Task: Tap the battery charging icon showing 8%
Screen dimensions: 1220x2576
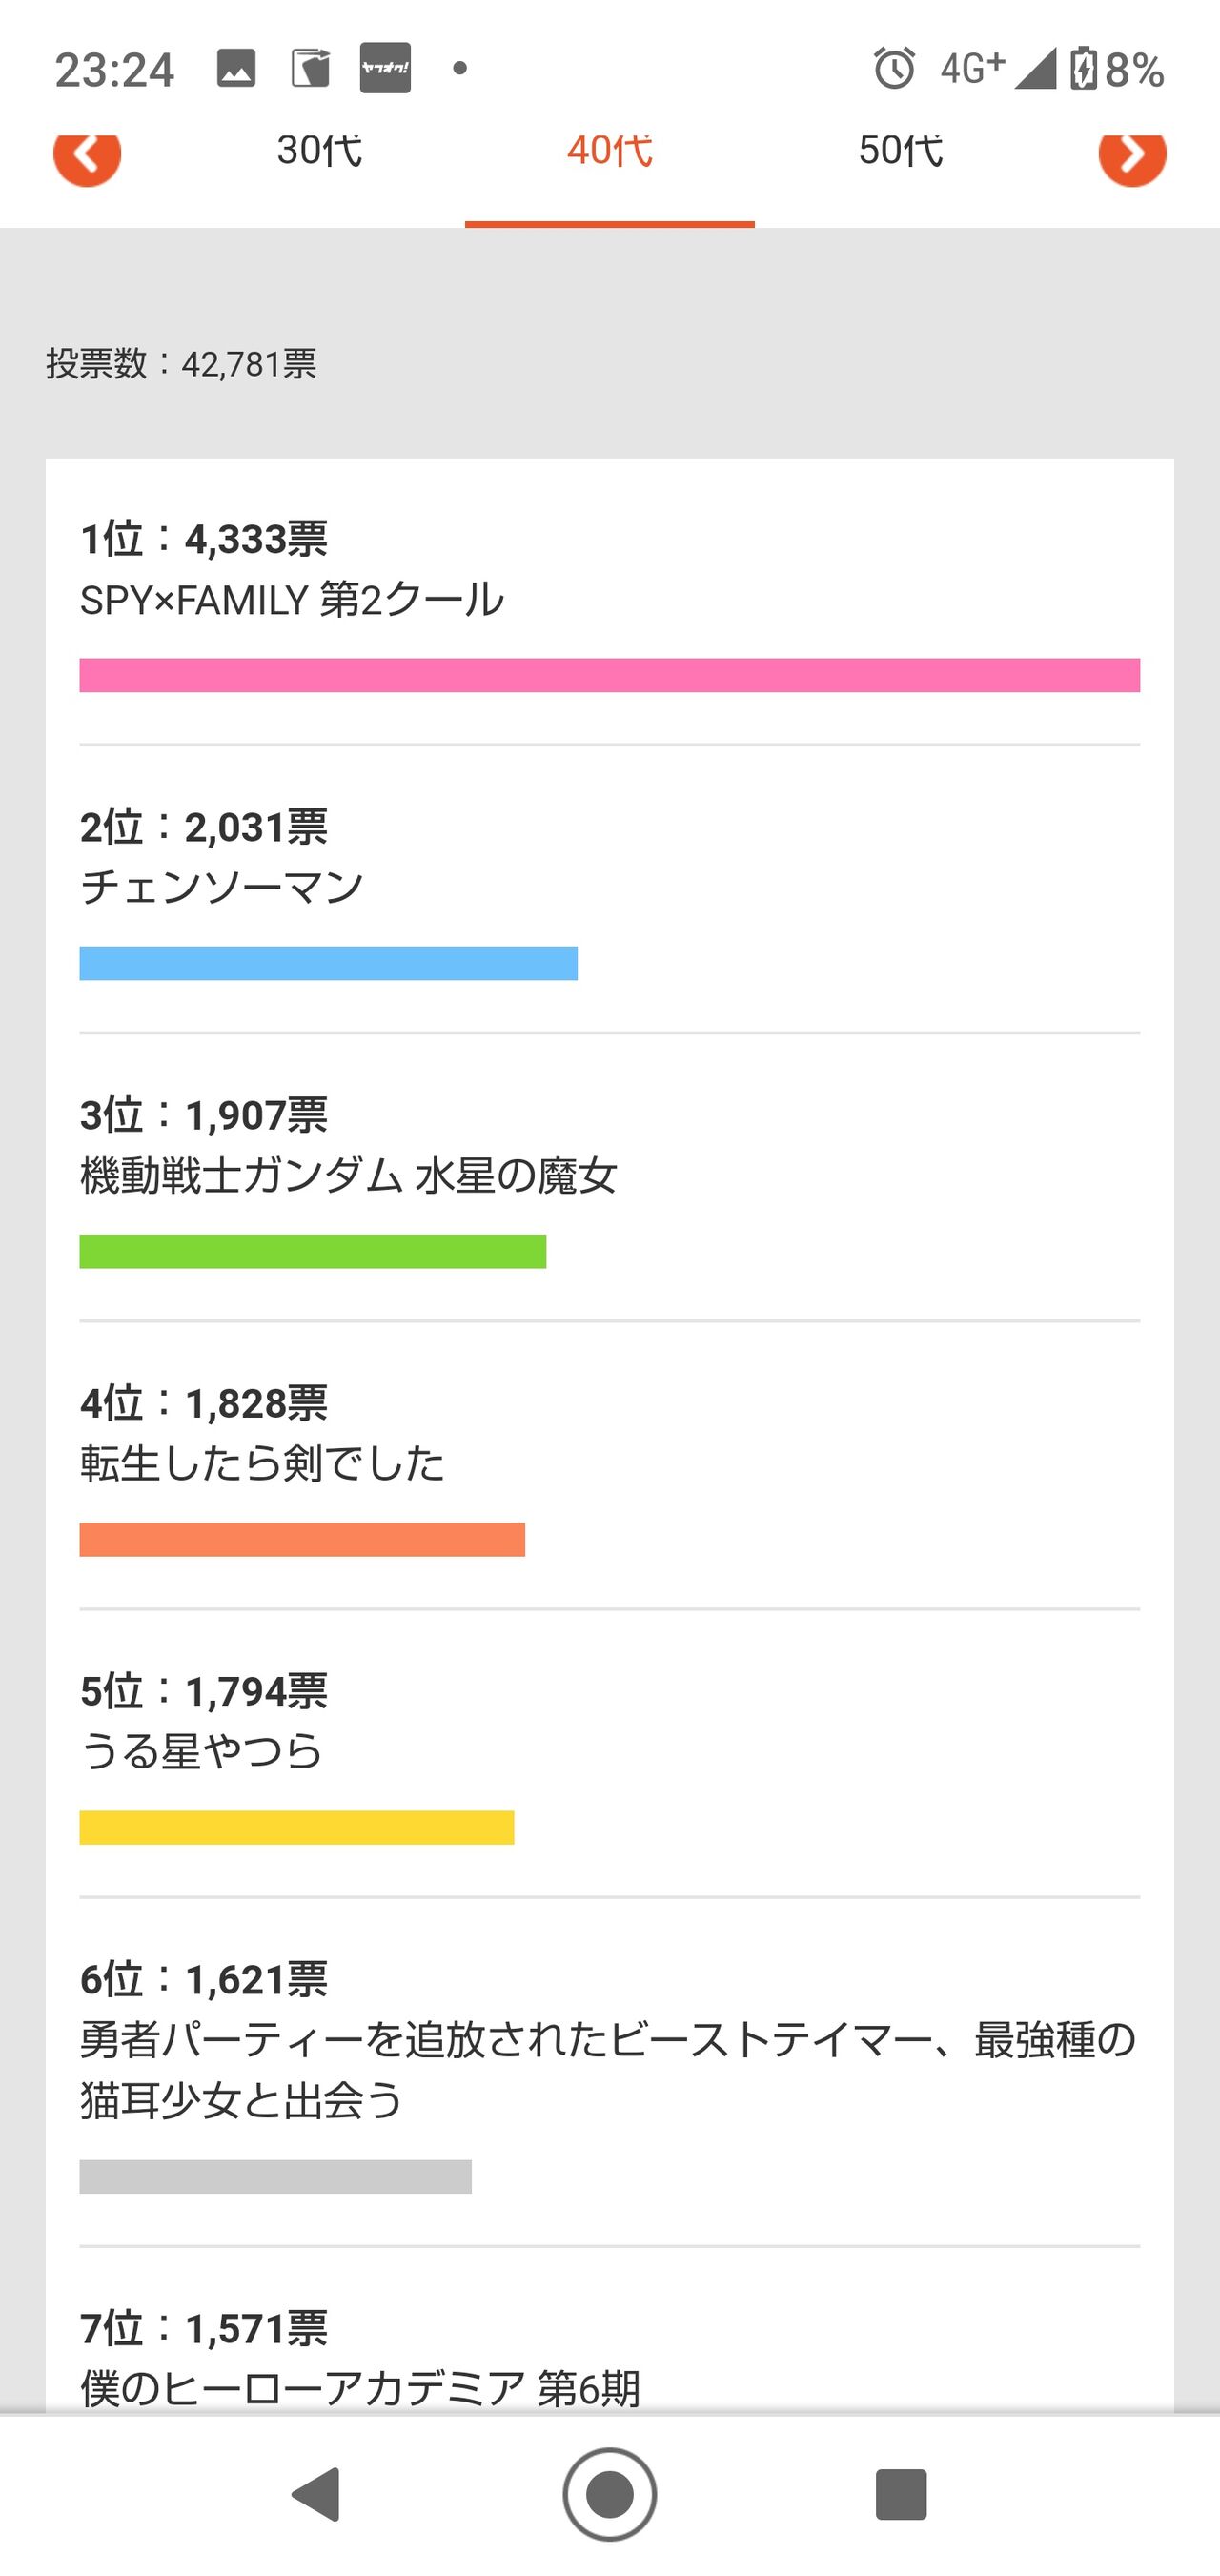Action: click(x=1083, y=69)
